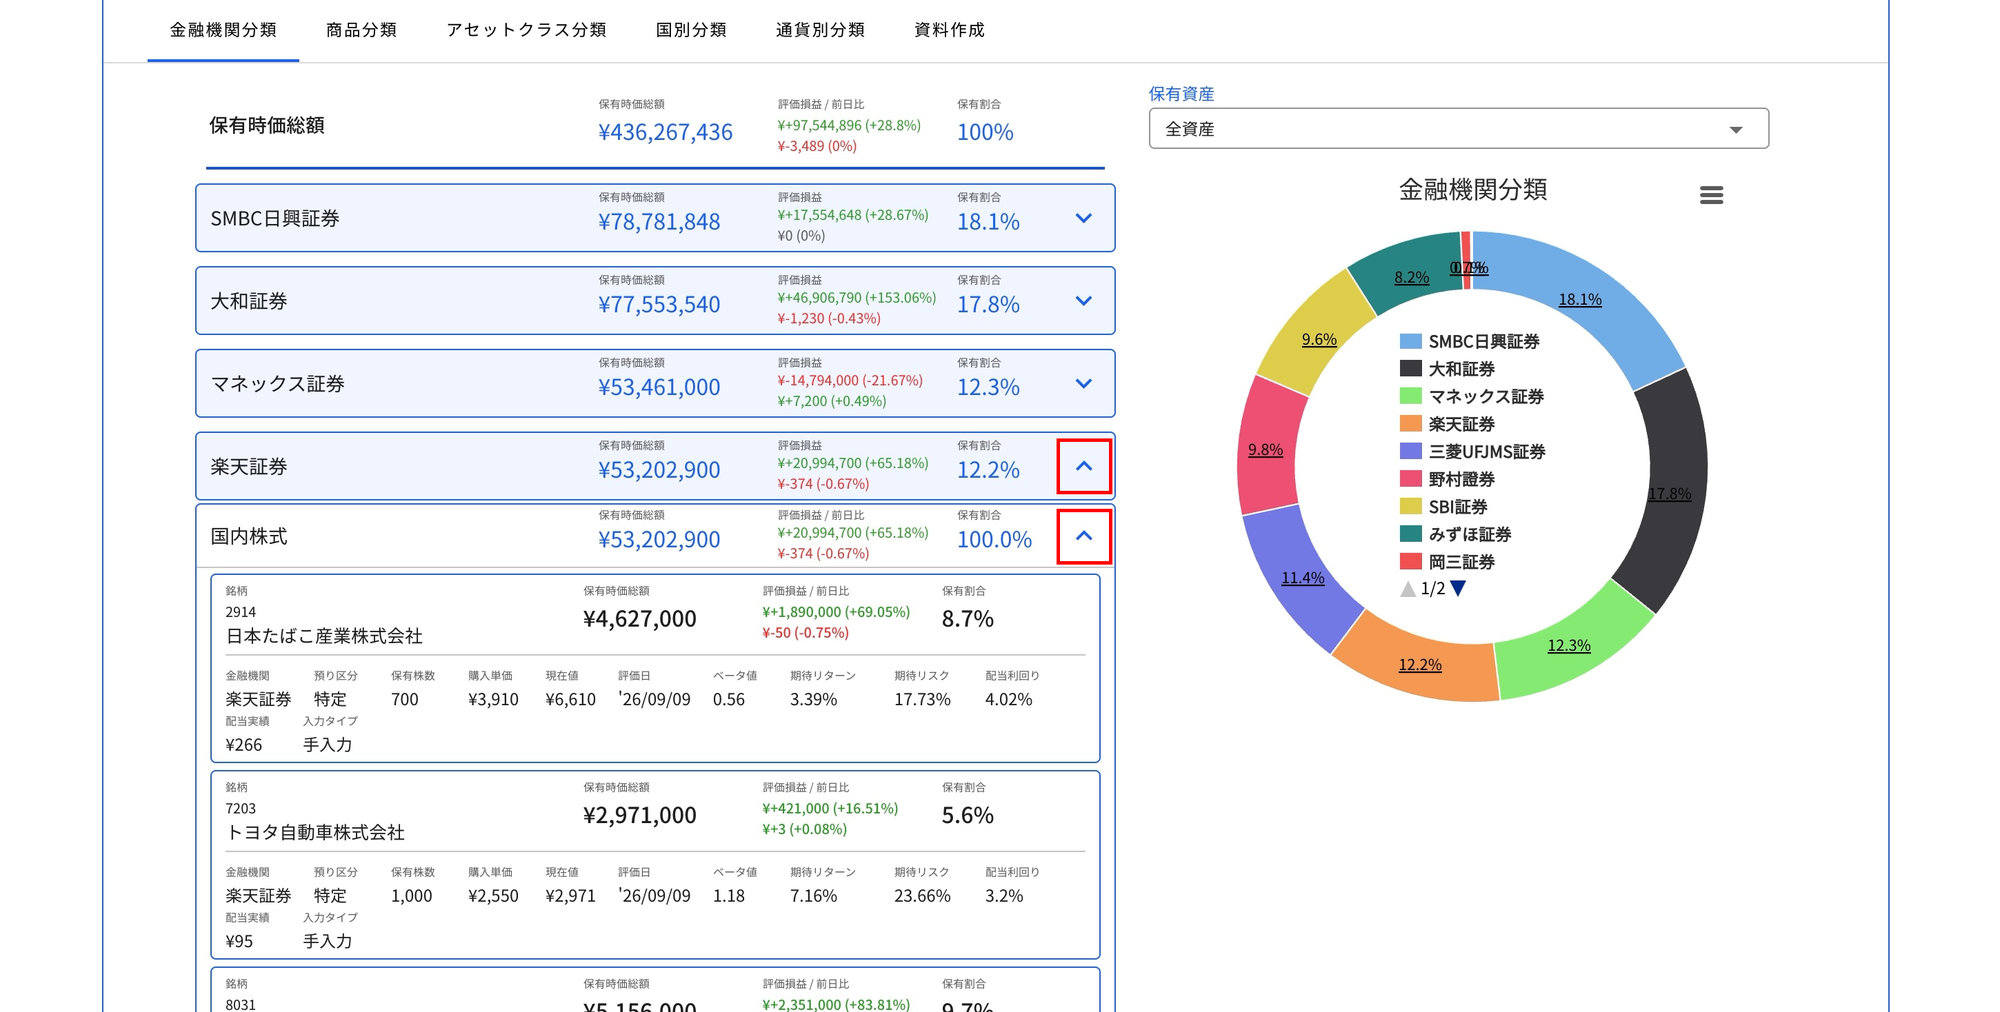Click the 国内株式 section title
Viewport: 2000px width, 1012px height.
[x=248, y=537]
